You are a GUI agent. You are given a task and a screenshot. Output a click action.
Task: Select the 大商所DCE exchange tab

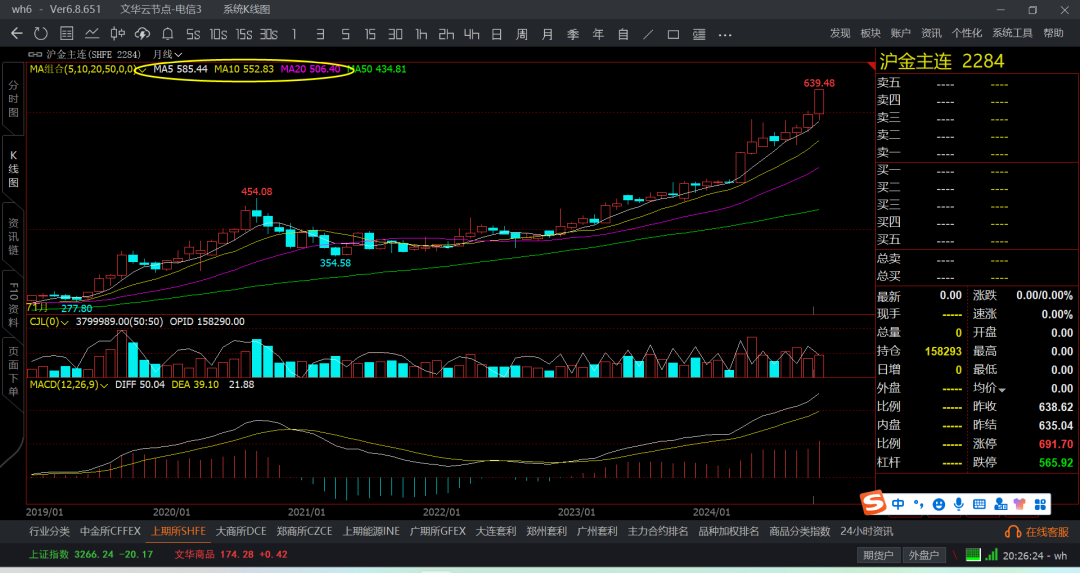point(241,532)
